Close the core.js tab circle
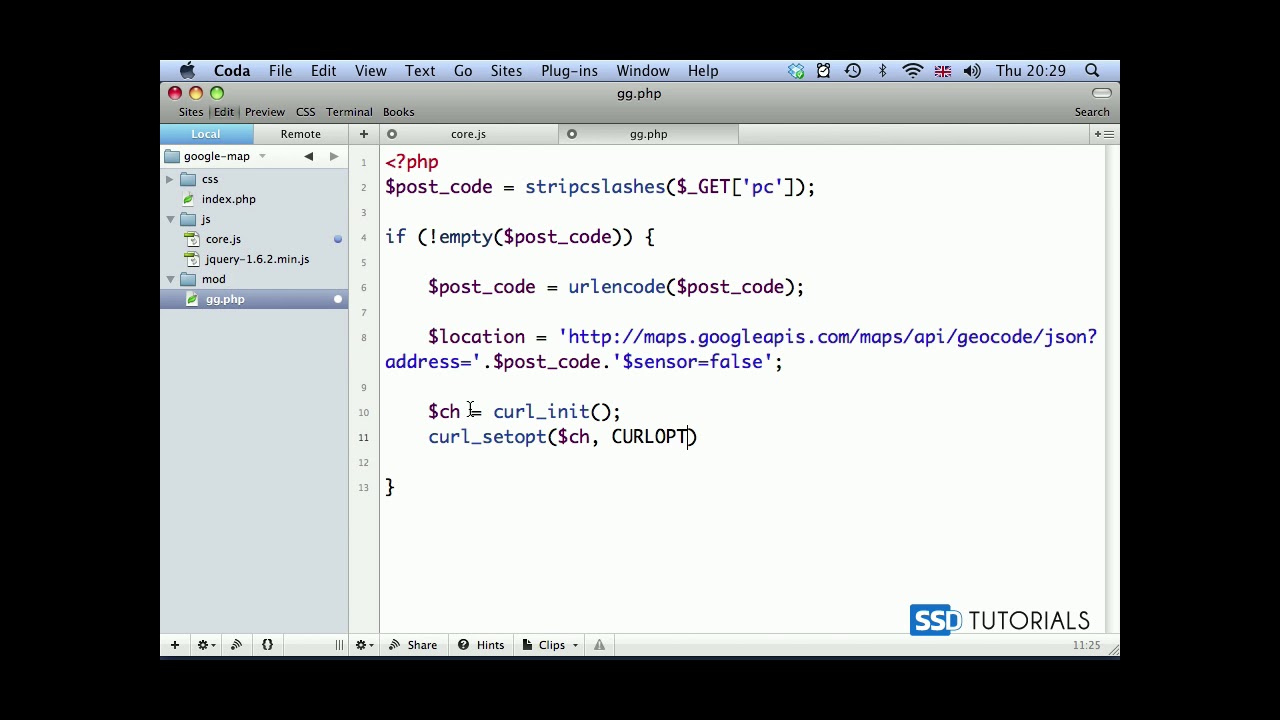Viewport: 1280px width, 720px height. click(x=392, y=134)
